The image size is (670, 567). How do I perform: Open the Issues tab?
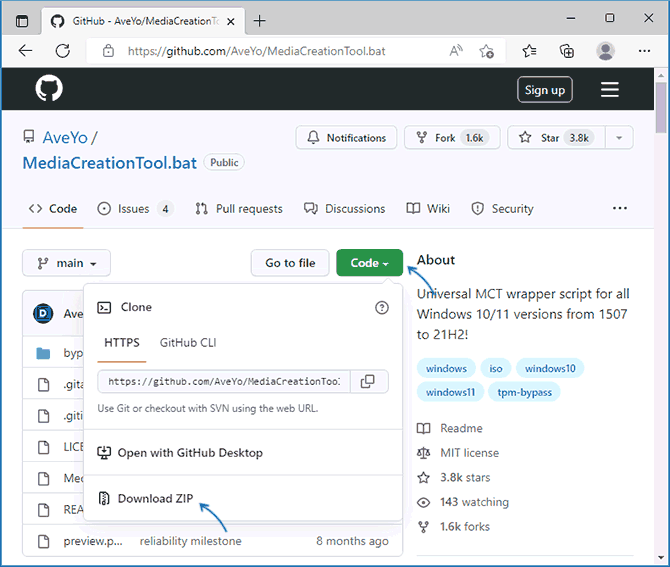click(x=135, y=209)
